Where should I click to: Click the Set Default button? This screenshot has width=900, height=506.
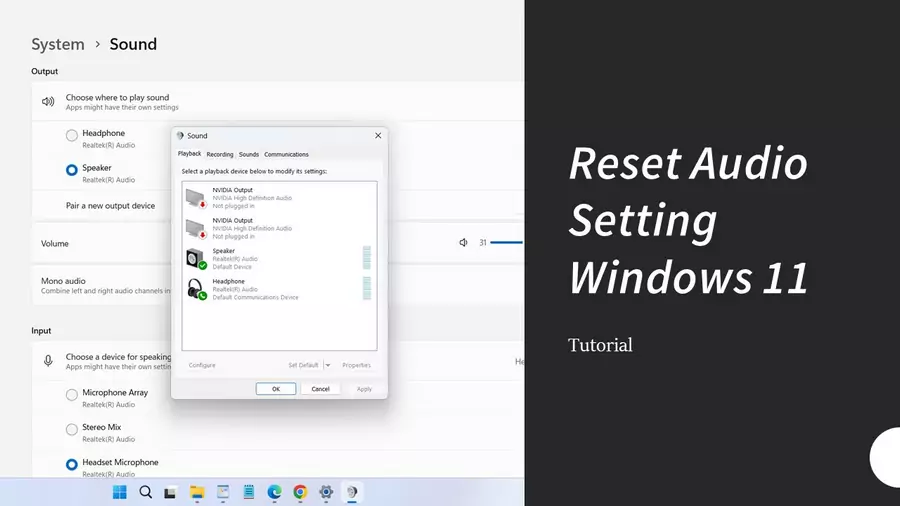pos(303,365)
